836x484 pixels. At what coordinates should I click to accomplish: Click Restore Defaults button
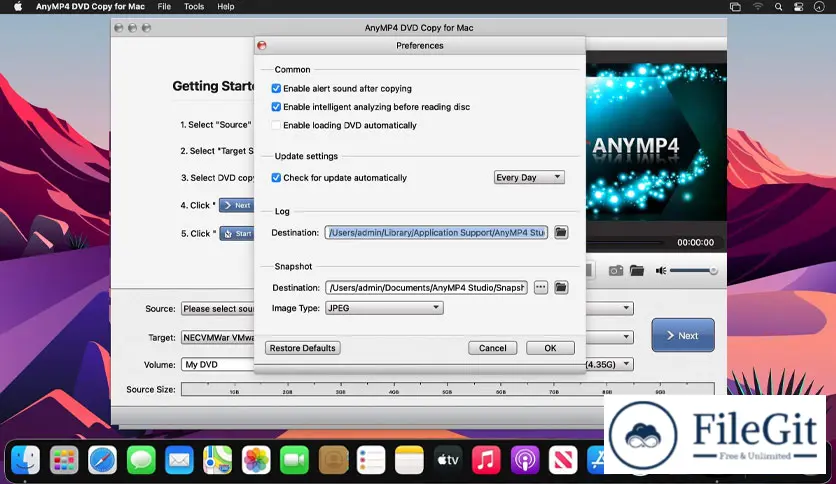[x=303, y=348]
